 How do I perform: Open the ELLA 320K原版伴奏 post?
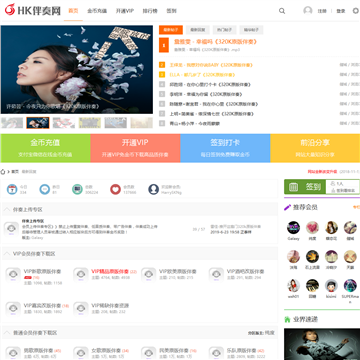click(203, 75)
